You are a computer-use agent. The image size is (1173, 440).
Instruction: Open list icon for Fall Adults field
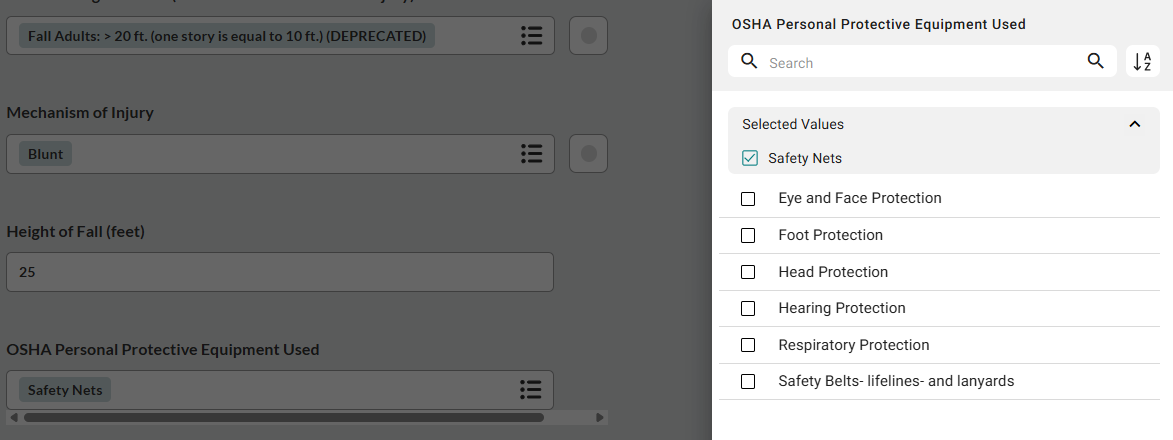click(532, 36)
